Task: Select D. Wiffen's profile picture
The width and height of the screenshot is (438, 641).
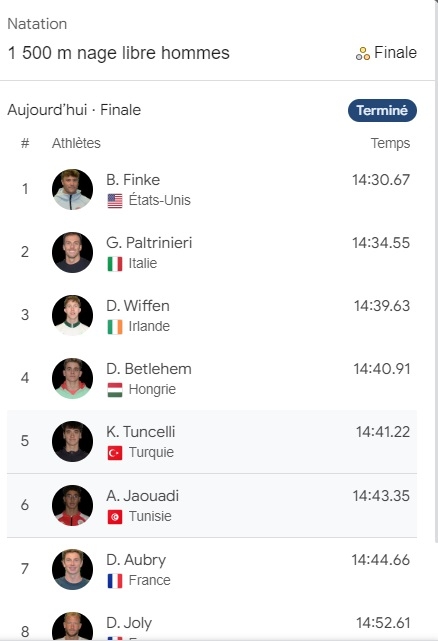Action: (x=72, y=315)
